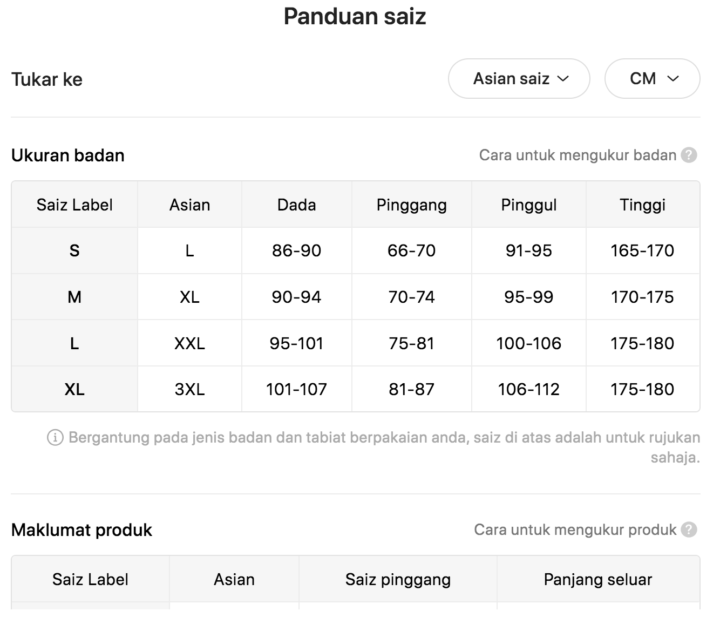Click the Panjang seluar column header
This screenshot has width=720, height=638.
pyautogui.click(x=598, y=579)
